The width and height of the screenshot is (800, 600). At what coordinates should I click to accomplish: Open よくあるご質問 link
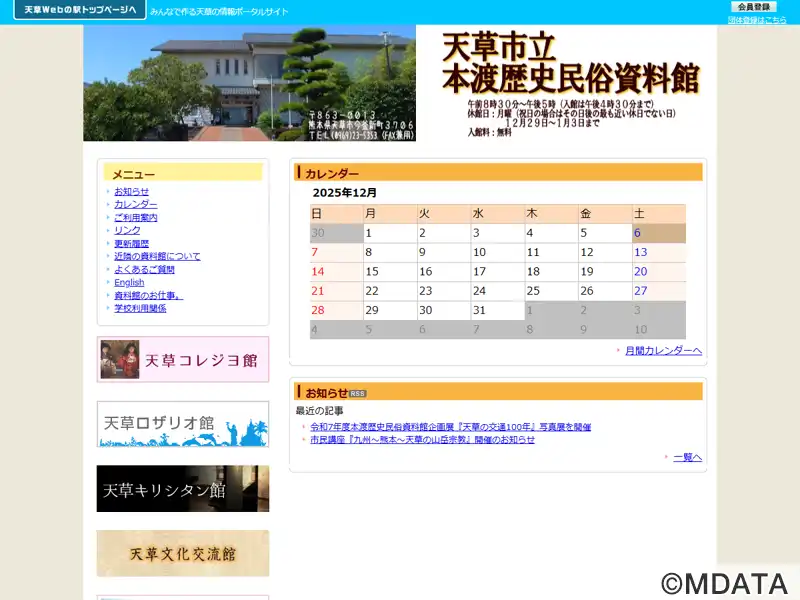point(144,270)
